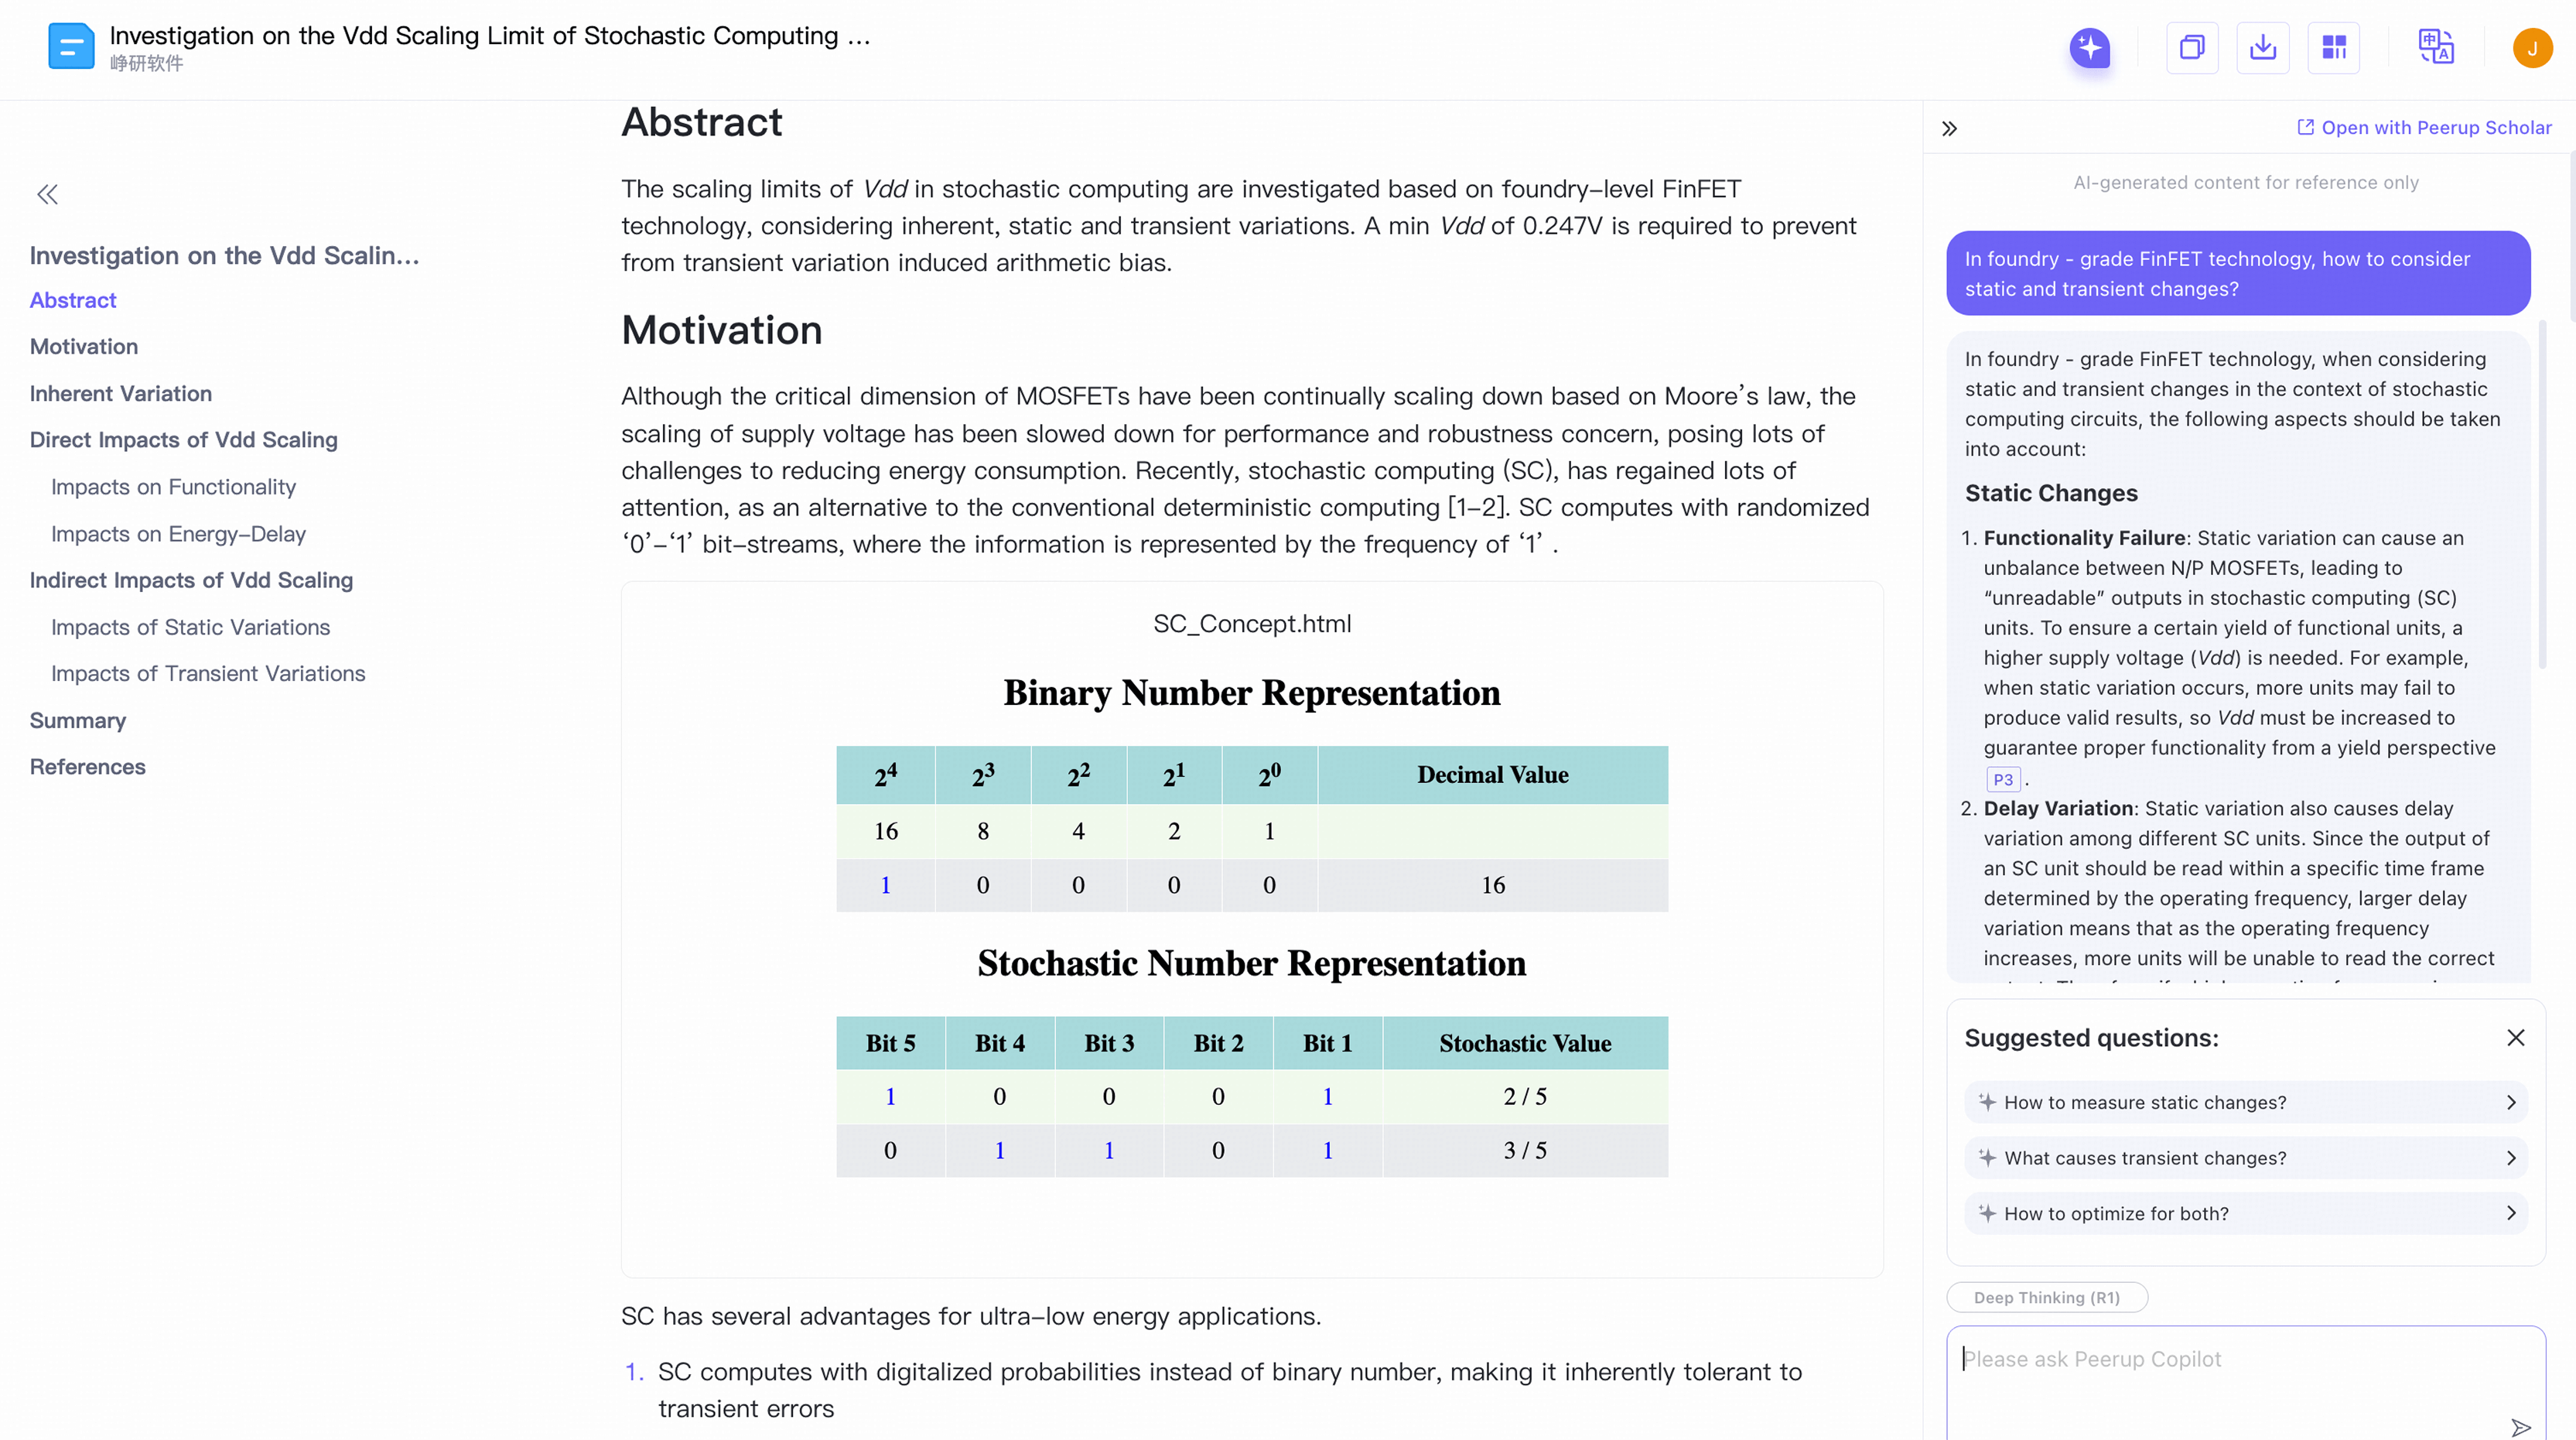Open with Peerup Scholar link

(x=2424, y=127)
